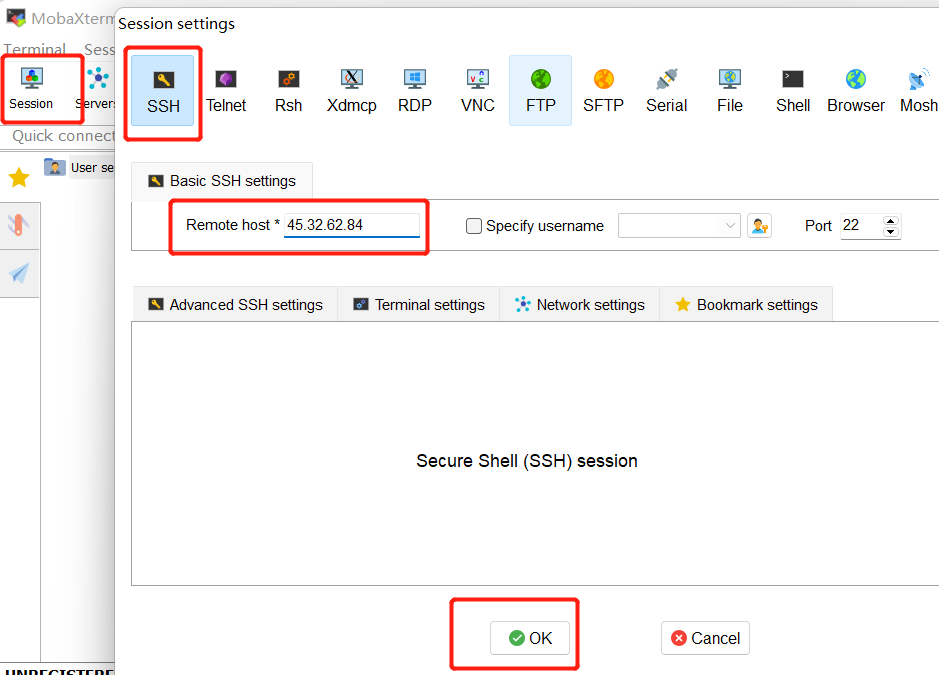Select the Serial session type

pyautogui.click(x=667, y=91)
